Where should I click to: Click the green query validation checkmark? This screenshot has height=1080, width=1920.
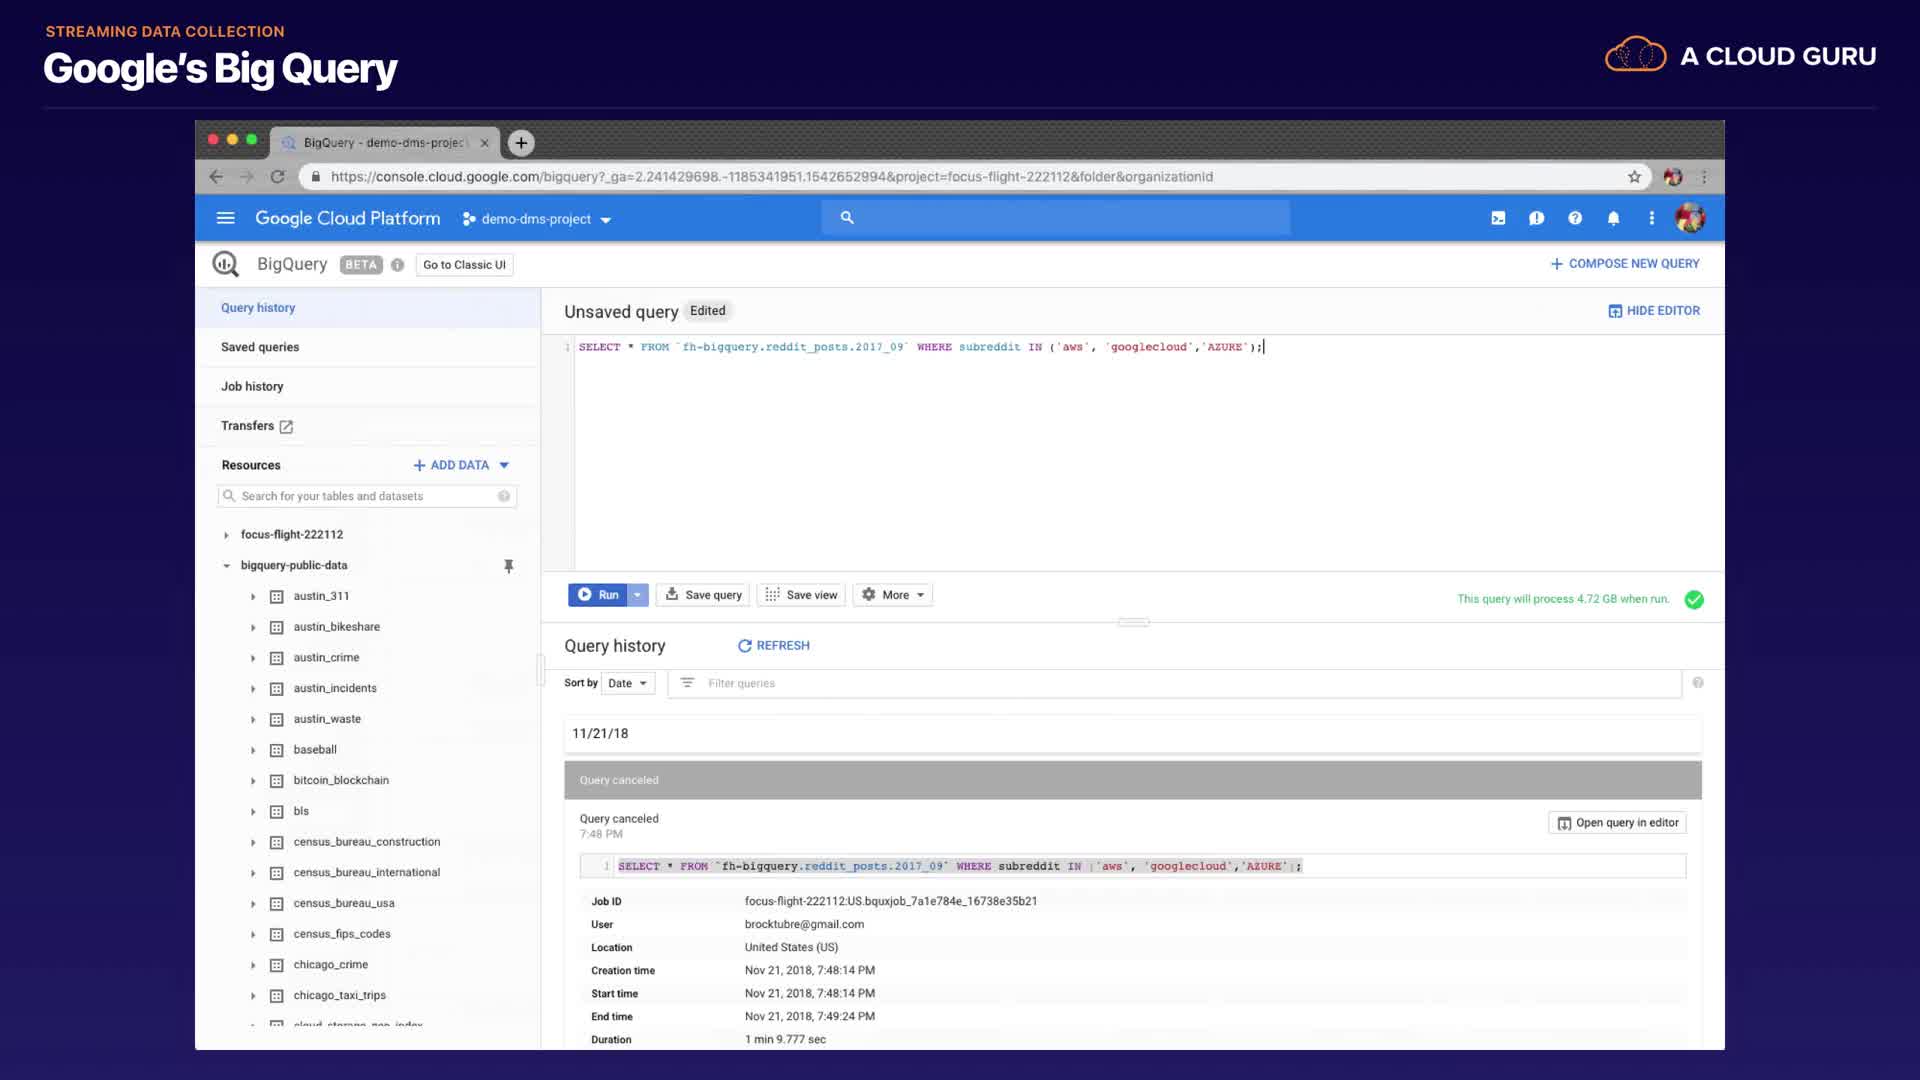pyautogui.click(x=1694, y=599)
